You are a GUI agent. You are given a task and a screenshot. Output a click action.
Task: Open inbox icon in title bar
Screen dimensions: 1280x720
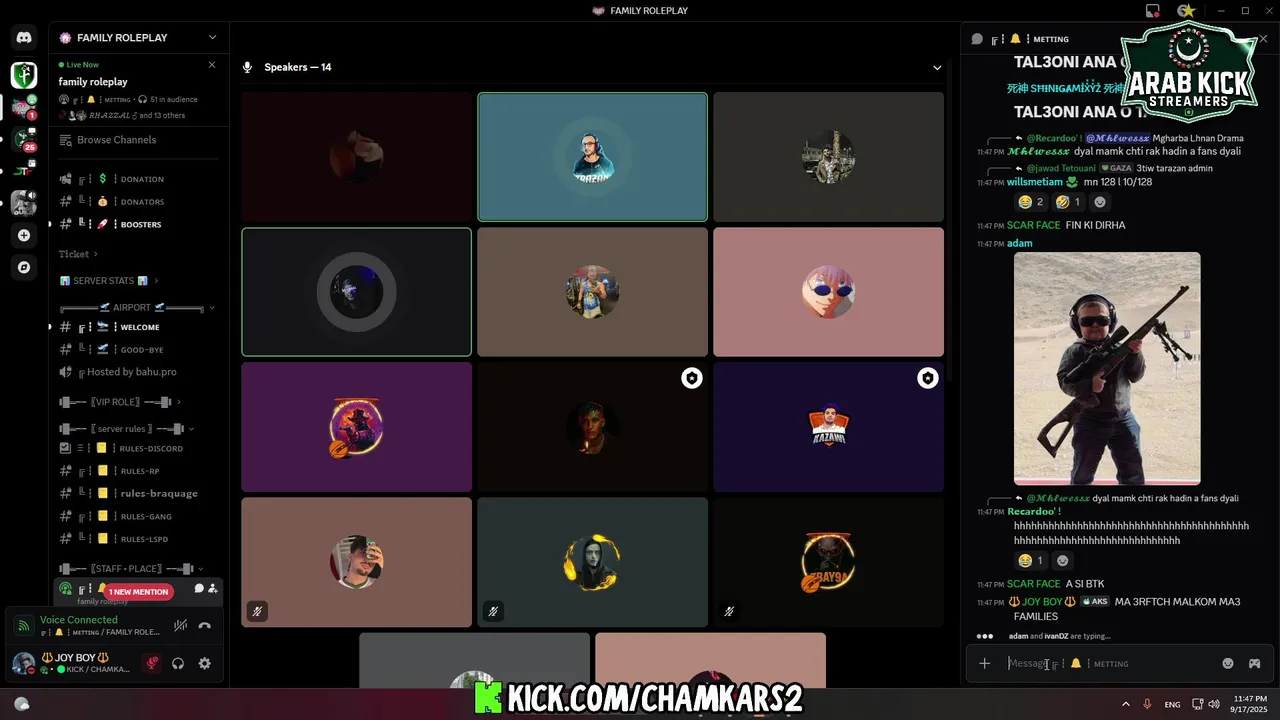pos(1153,11)
